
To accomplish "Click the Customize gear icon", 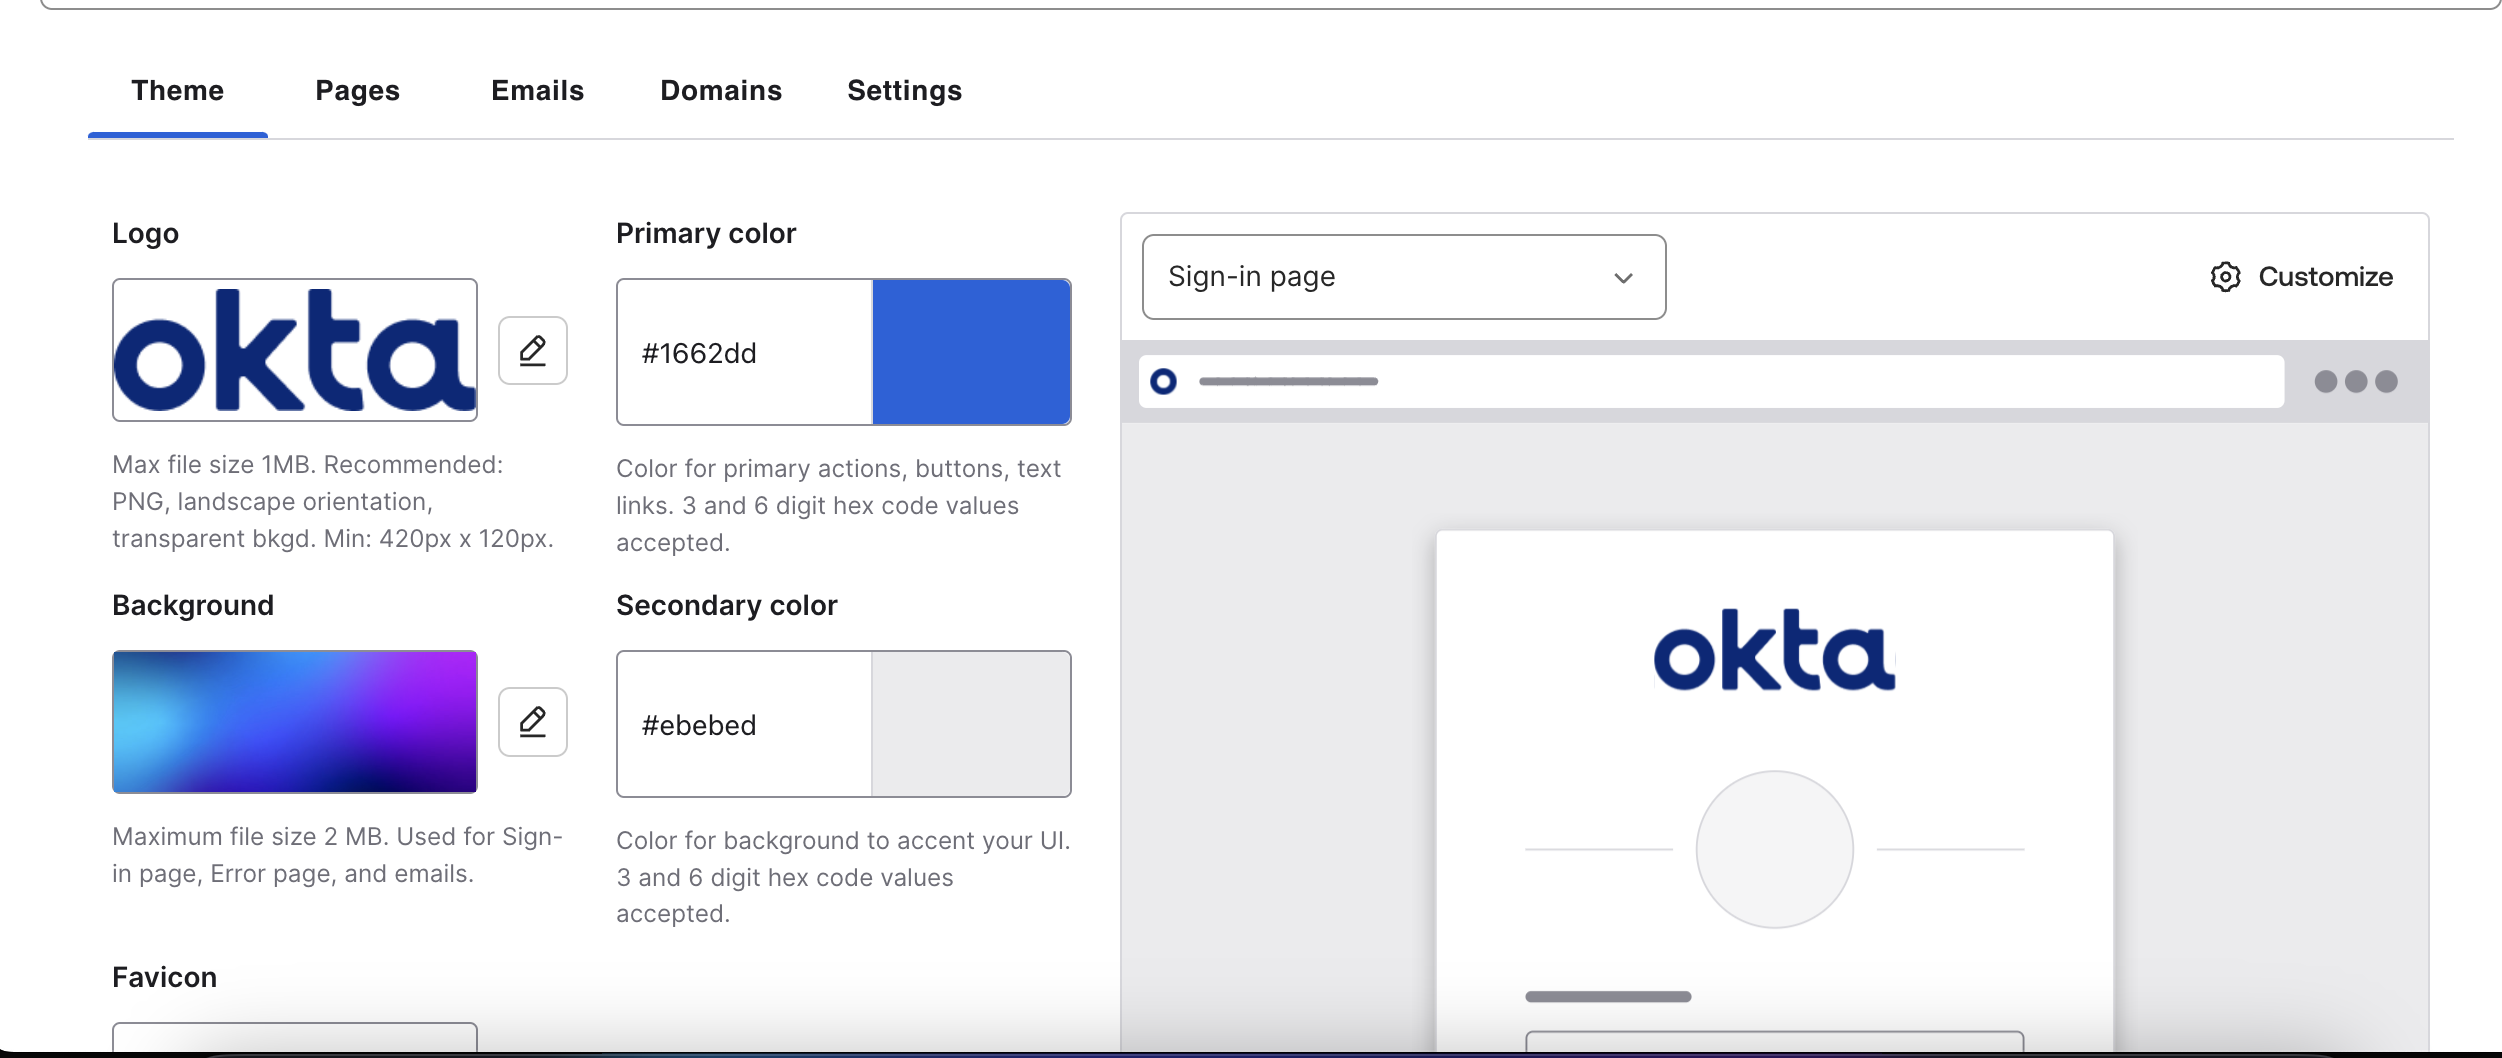I will point(2225,277).
